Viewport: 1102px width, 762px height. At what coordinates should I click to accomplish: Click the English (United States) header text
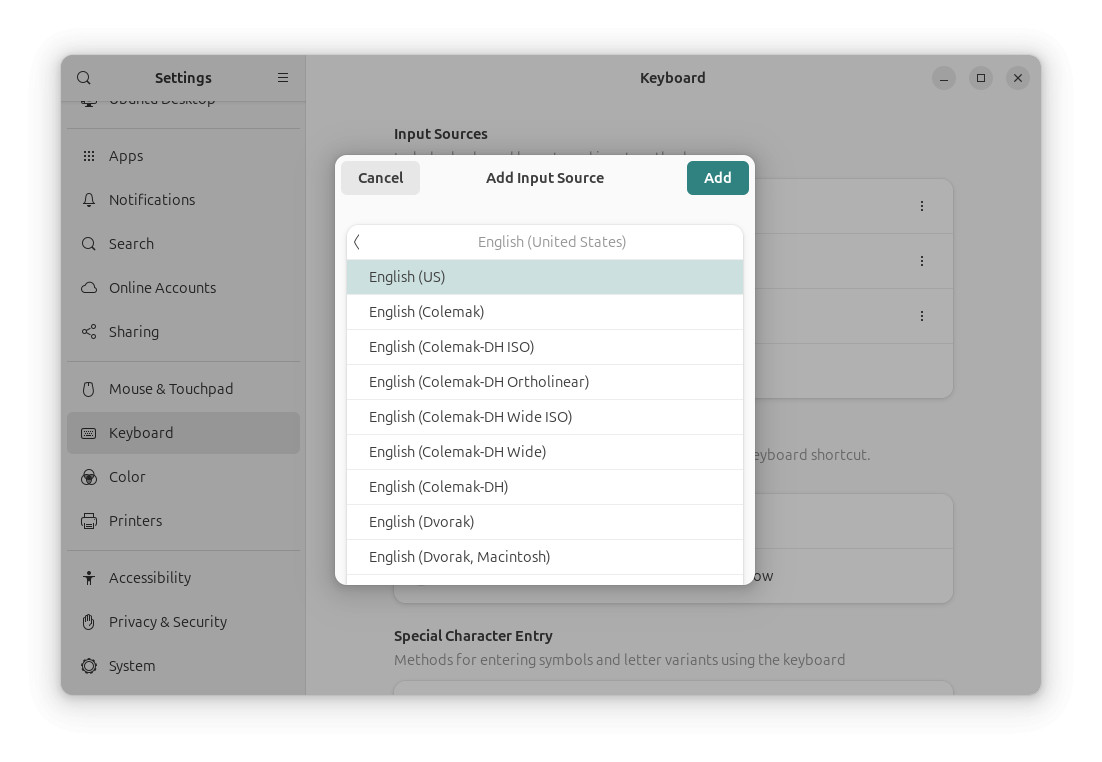coord(552,242)
